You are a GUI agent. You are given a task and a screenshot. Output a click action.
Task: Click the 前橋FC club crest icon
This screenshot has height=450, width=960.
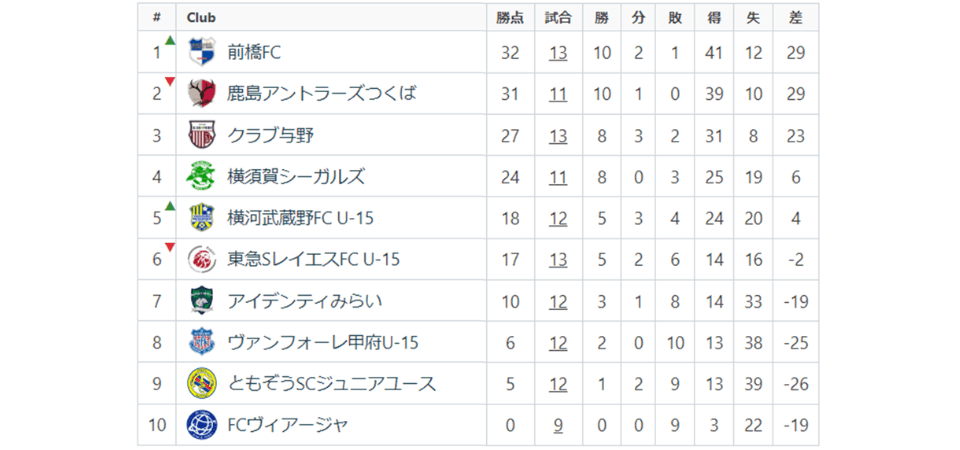[202, 51]
